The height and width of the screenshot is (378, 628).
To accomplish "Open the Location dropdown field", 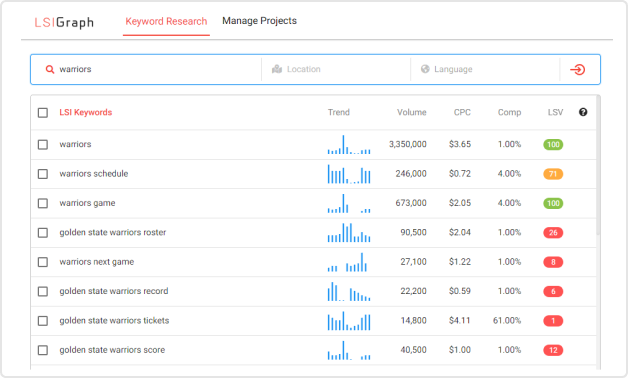I will point(336,69).
